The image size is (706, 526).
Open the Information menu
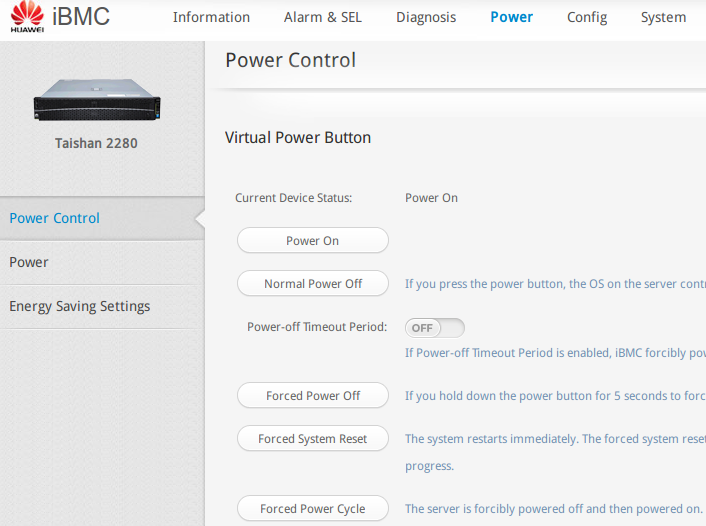click(211, 17)
